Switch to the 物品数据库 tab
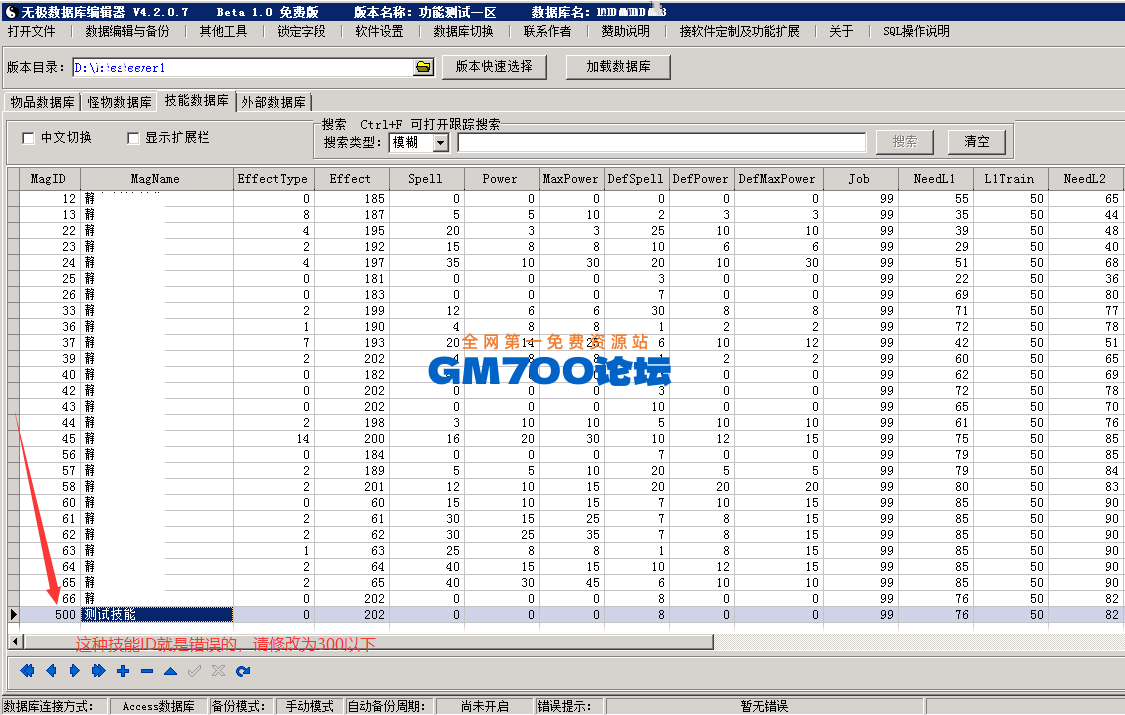The height and width of the screenshot is (715, 1125). click(x=41, y=101)
